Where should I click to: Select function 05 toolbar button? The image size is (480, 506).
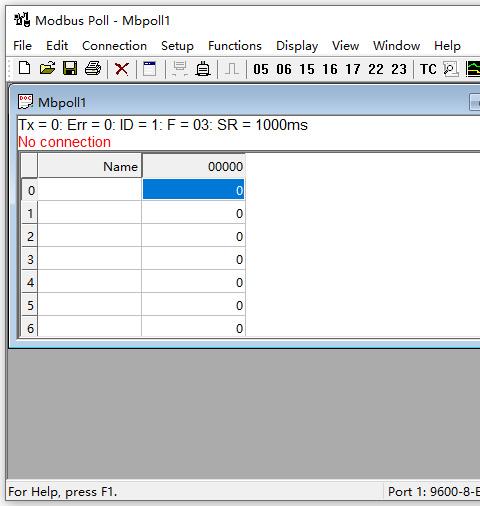pyautogui.click(x=261, y=69)
